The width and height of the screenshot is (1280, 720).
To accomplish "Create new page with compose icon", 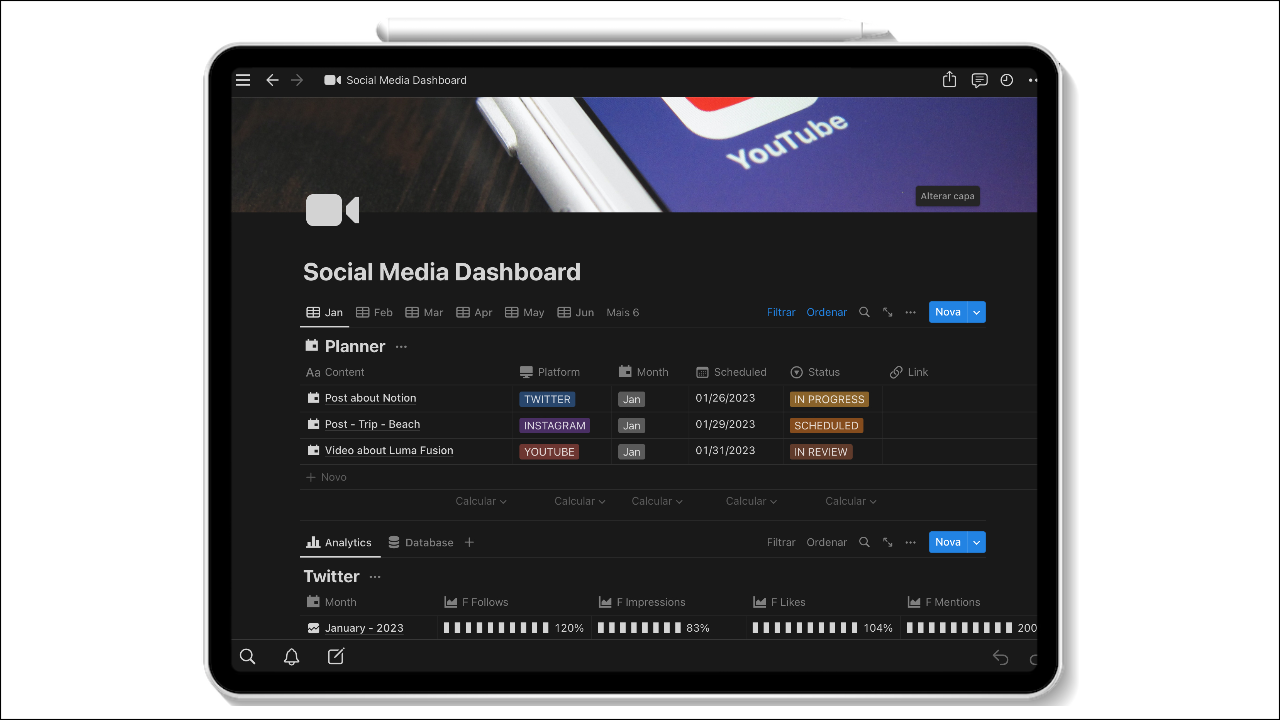I will pos(336,656).
